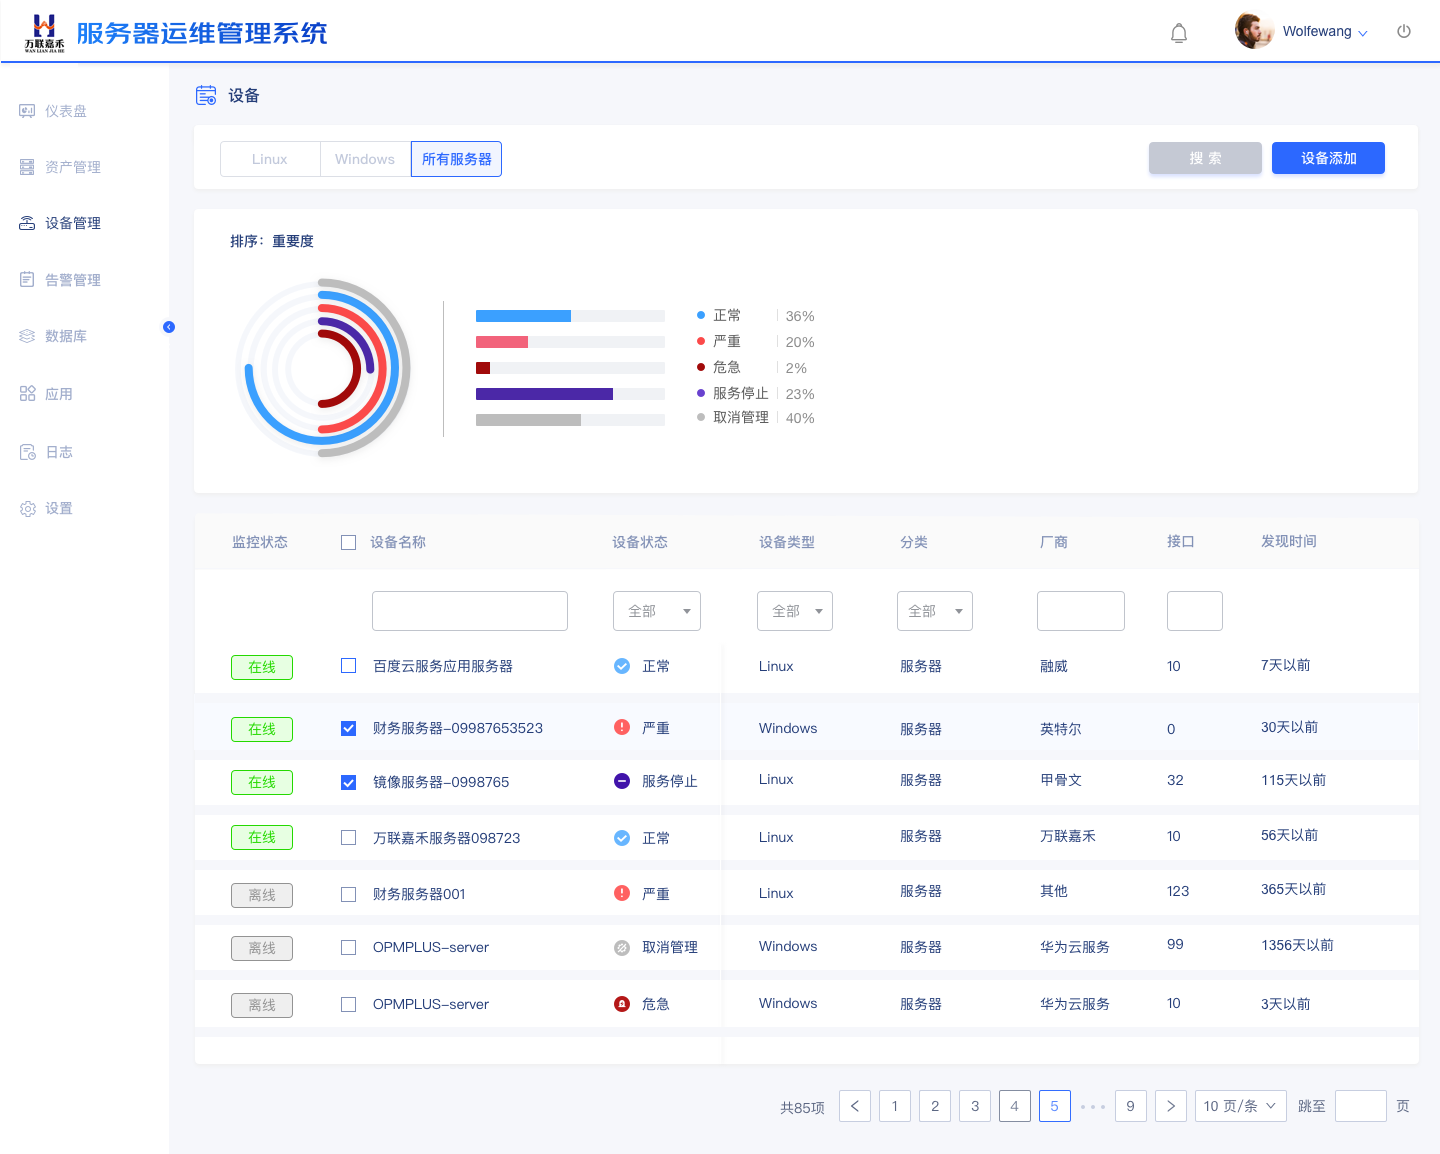Switch to the Windows tab
Screen dimensions: 1440x1154
365,159
